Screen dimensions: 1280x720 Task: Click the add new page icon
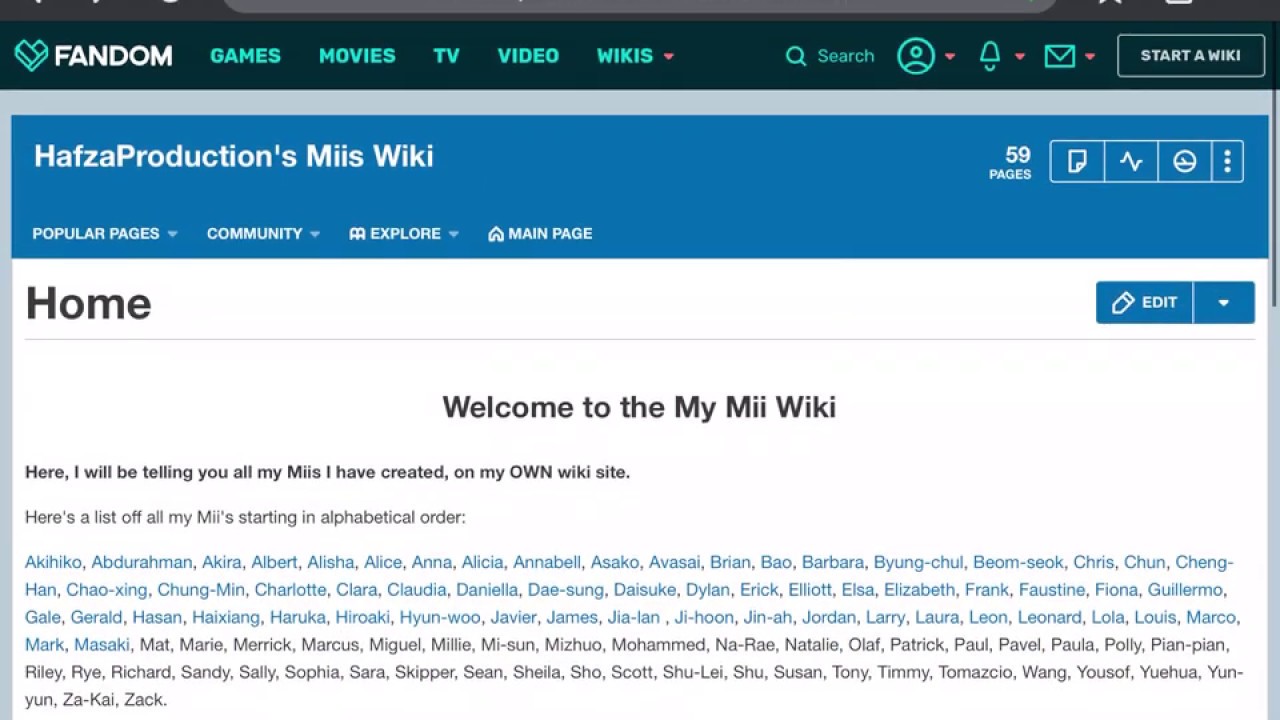(x=1077, y=161)
